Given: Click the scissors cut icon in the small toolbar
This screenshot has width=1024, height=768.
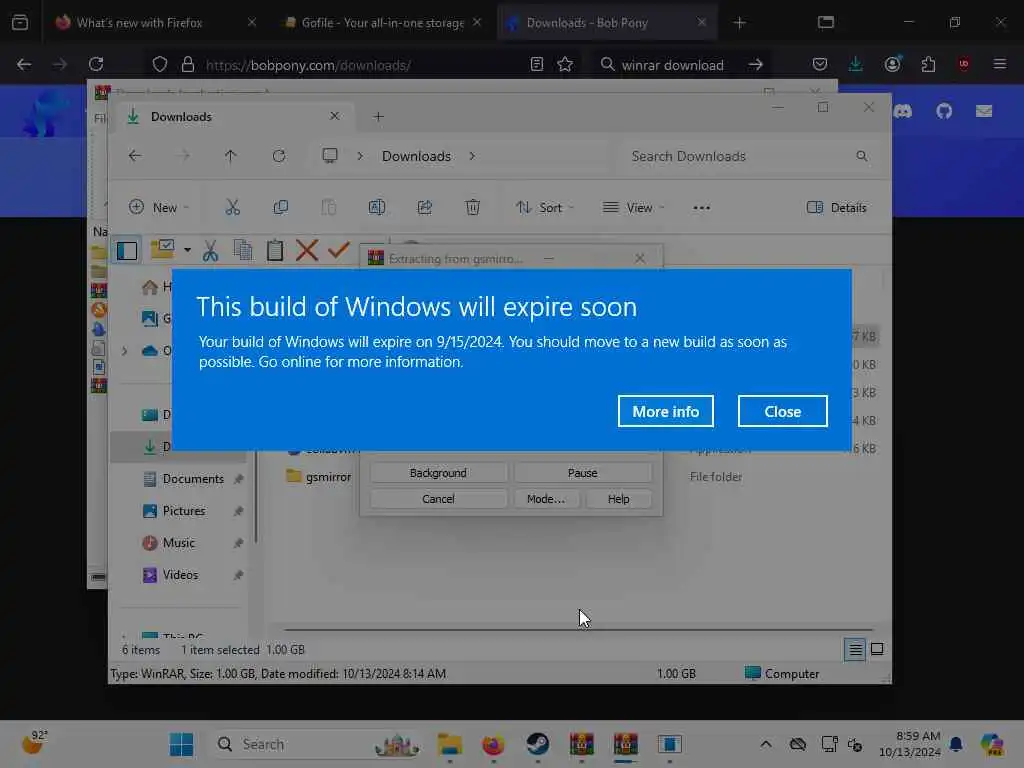Looking at the screenshot, I should point(210,251).
